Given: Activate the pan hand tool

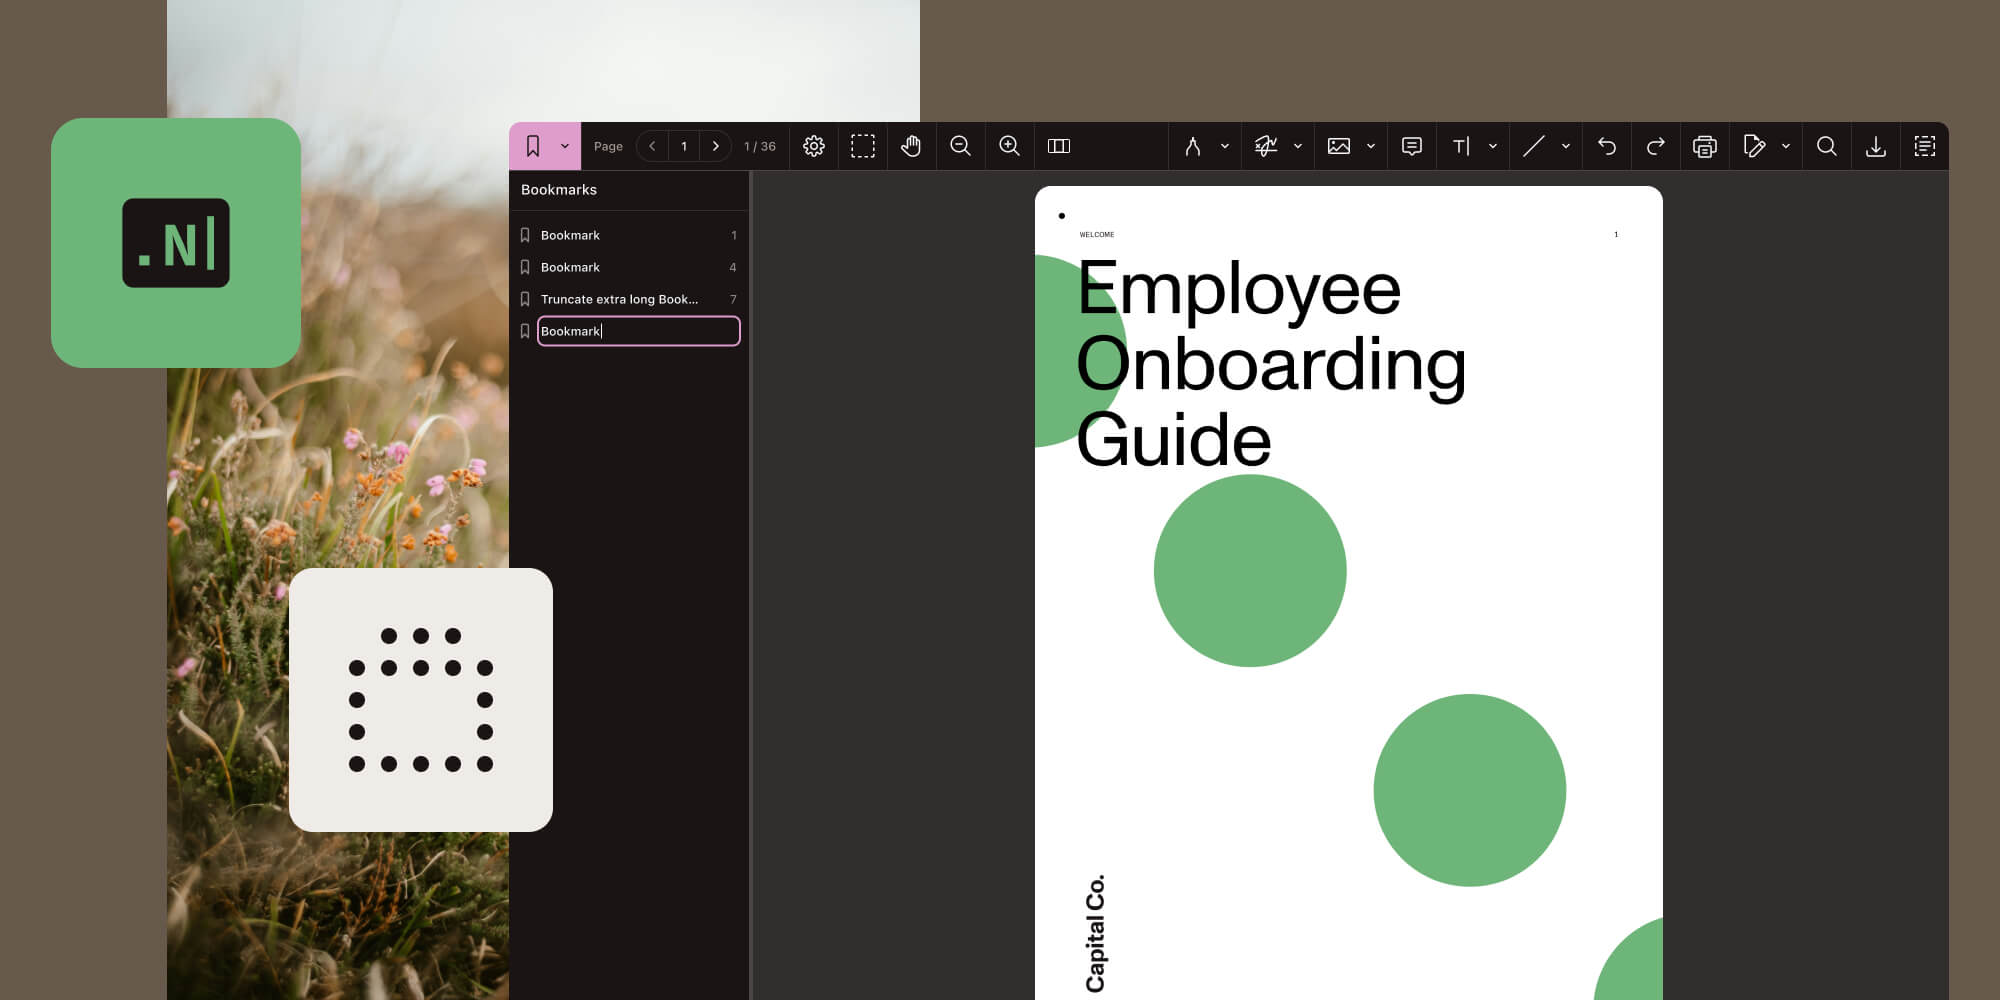Looking at the screenshot, I should point(911,146).
